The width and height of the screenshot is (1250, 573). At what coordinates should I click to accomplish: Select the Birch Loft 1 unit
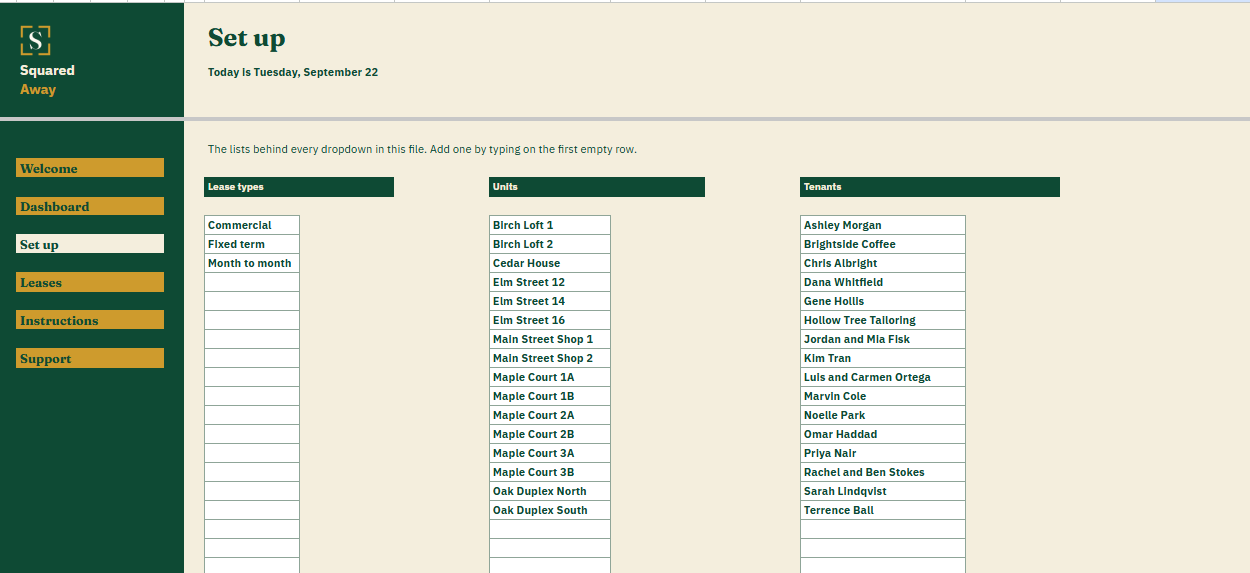coord(550,225)
